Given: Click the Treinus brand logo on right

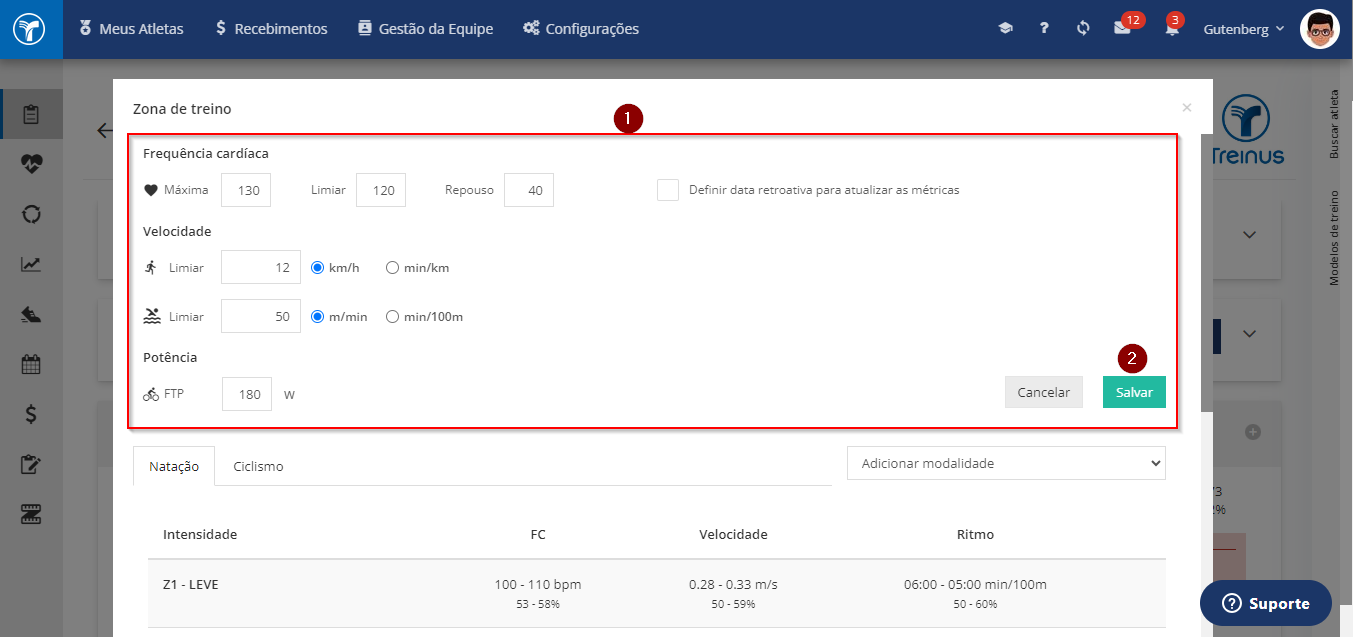Looking at the screenshot, I should tap(1247, 130).
